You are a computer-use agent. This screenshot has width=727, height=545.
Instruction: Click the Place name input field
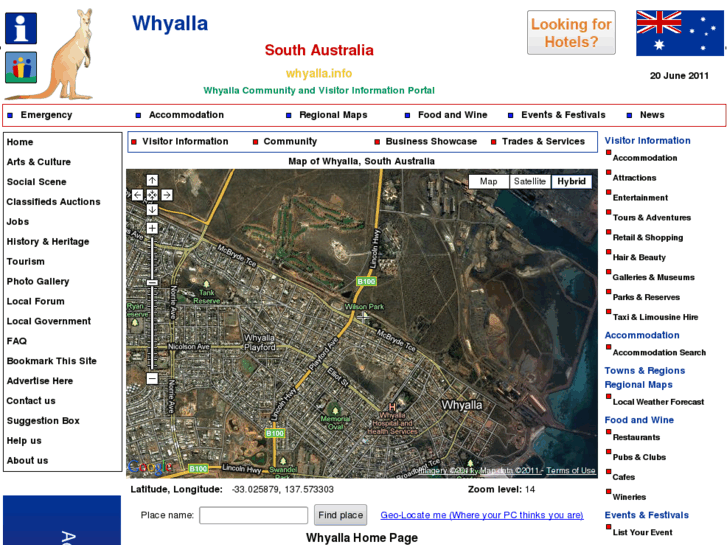point(254,515)
